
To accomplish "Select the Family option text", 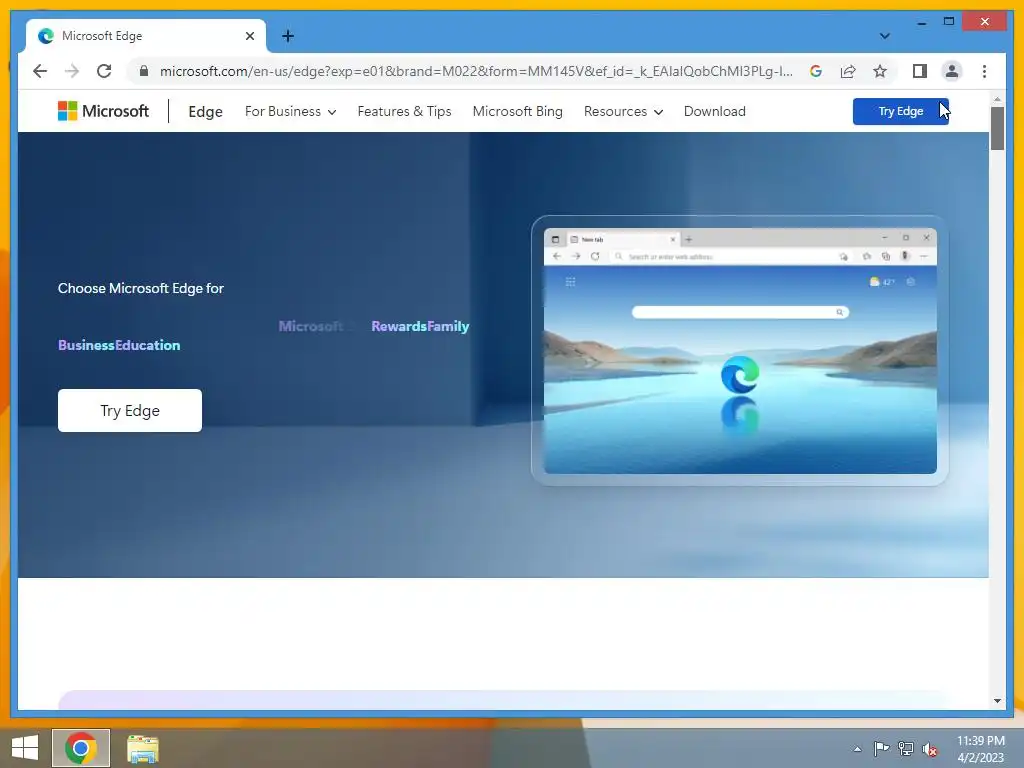I will click(448, 327).
